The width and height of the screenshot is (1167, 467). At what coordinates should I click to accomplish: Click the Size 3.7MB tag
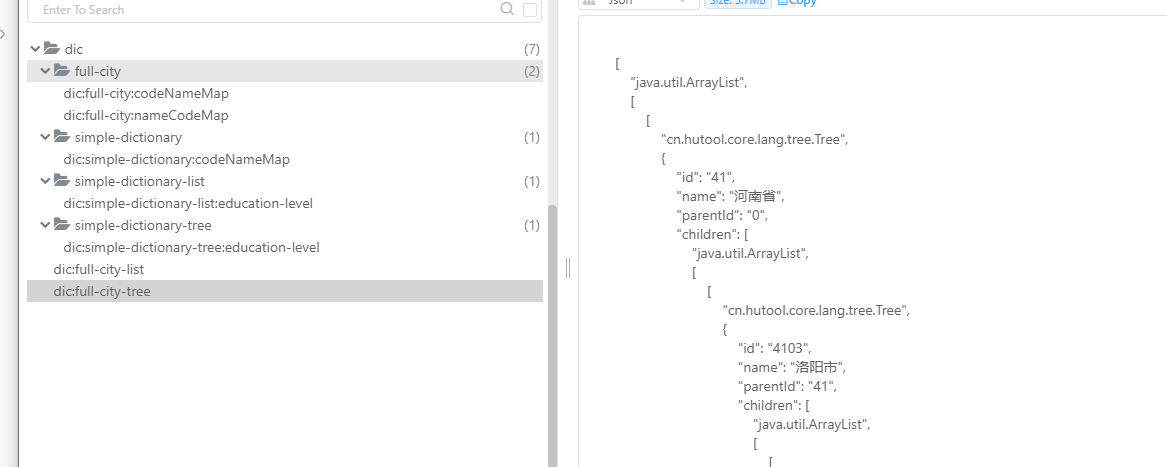point(738,2)
